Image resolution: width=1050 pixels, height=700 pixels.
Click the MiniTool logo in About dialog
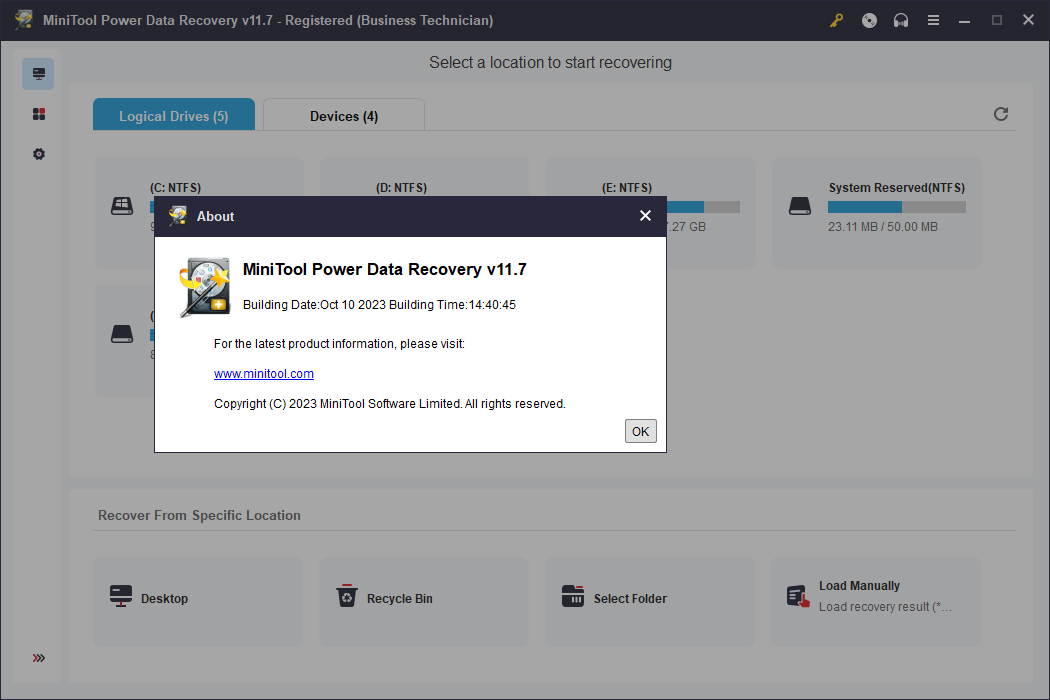(x=205, y=287)
